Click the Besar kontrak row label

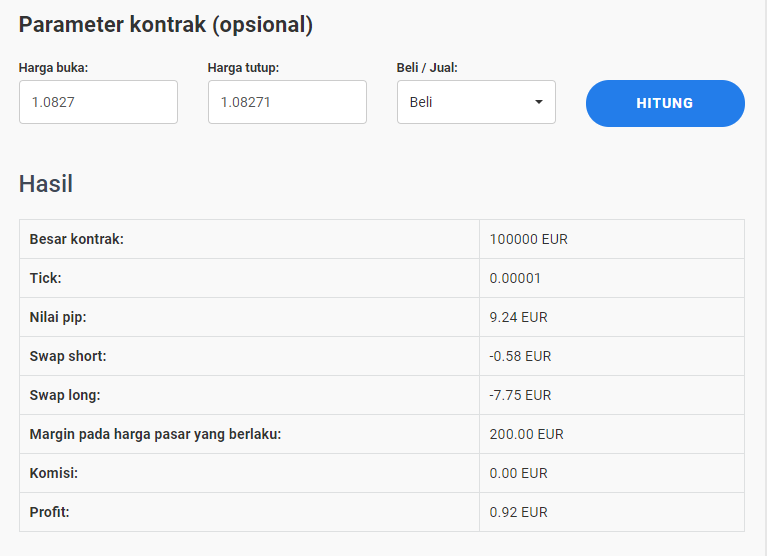(x=77, y=239)
